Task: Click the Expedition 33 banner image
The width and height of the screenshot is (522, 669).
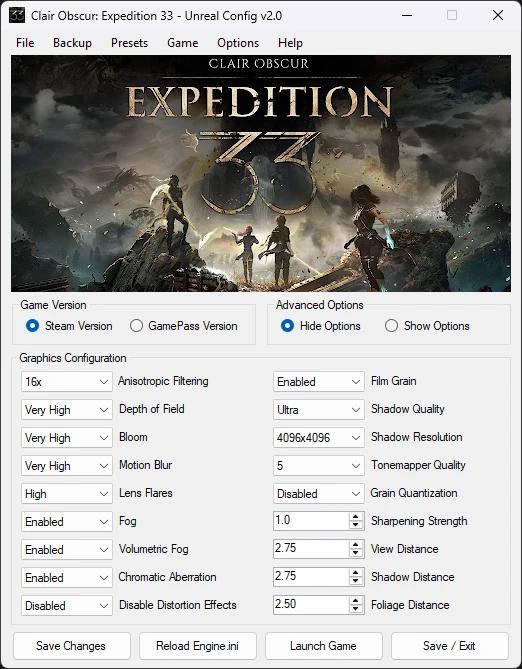Action: click(261, 174)
